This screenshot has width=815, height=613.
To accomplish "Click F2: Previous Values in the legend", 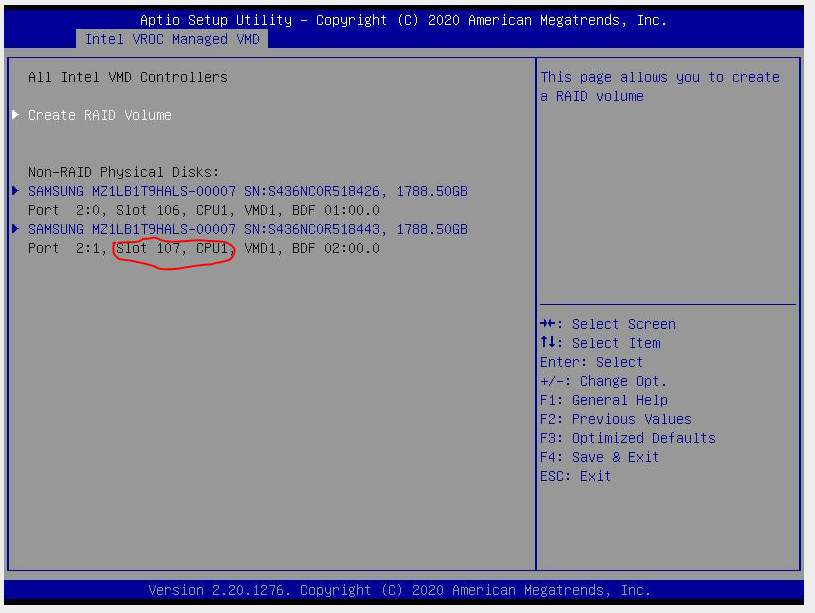I will coord(615,419).
